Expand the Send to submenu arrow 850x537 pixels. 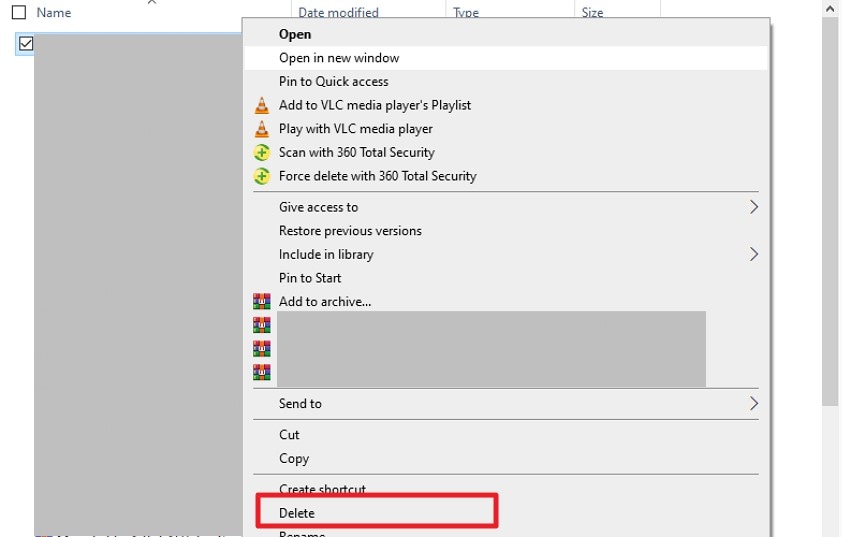click(x=753, y=404)
